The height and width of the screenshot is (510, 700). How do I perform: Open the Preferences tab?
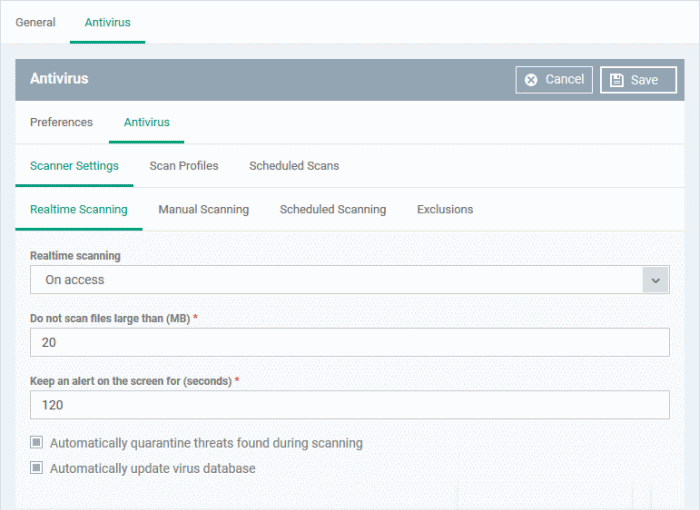[x=61, y=122]
